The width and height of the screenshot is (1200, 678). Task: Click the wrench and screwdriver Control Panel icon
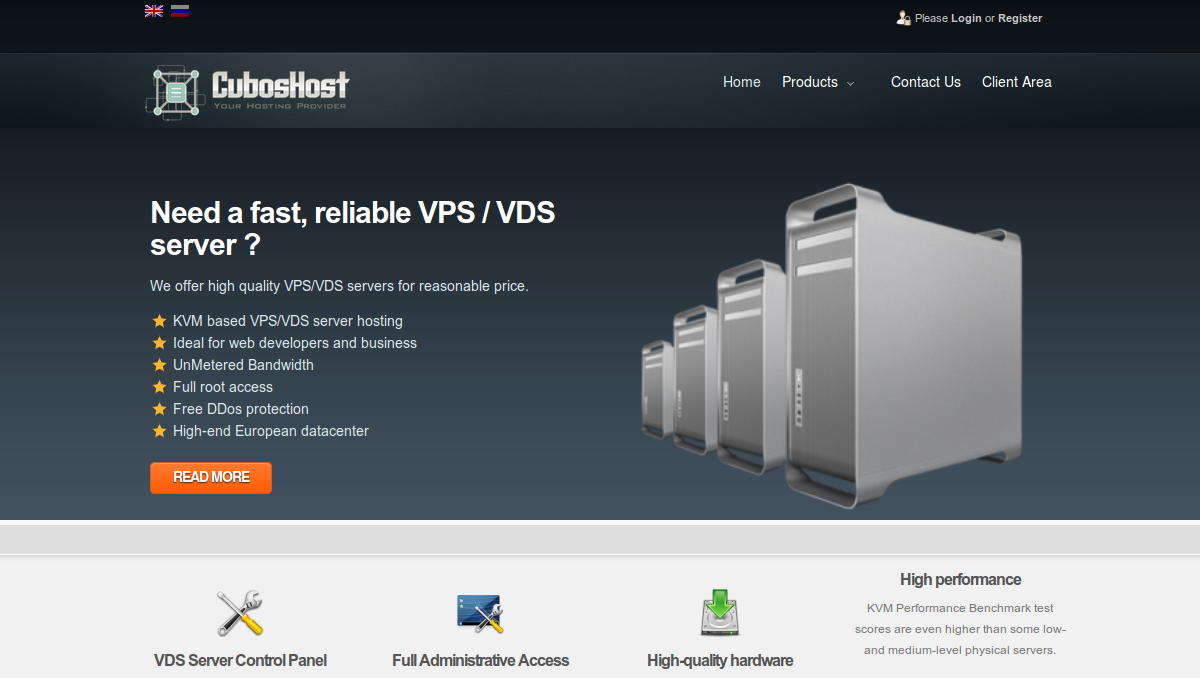pyautogui.click(x=240, y=613)
